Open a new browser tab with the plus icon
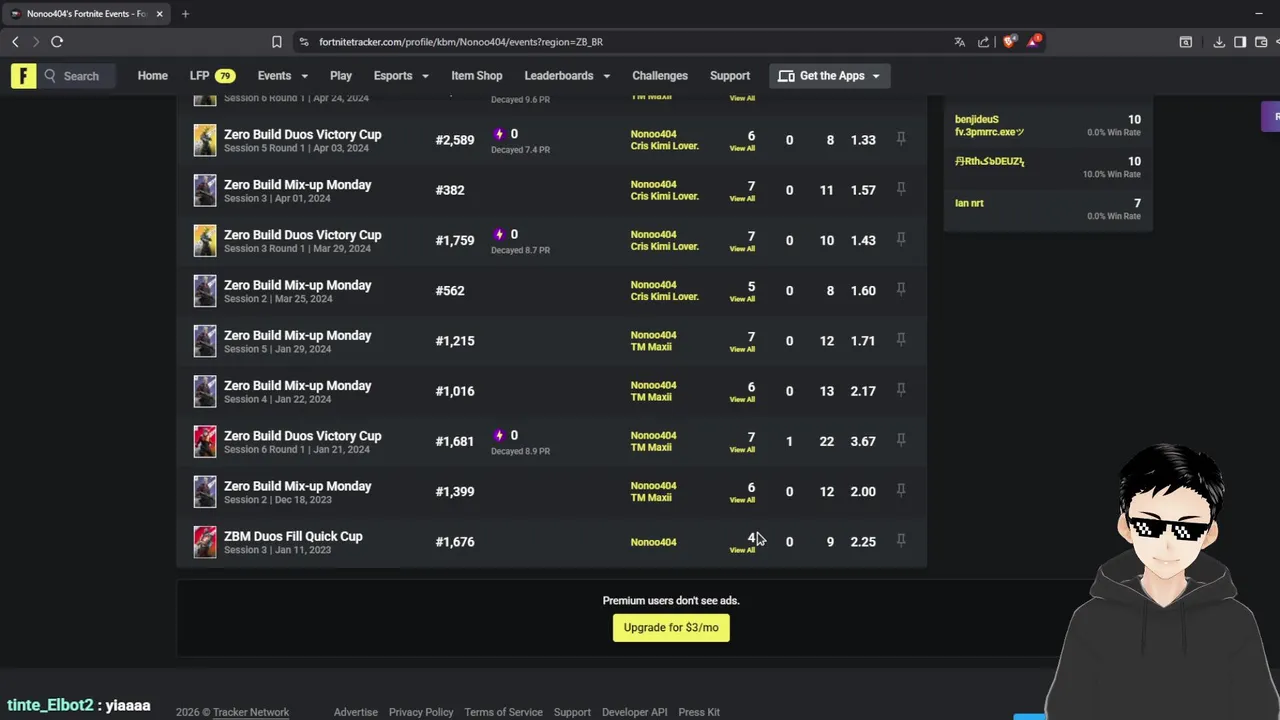This screenshot has width=1280, height=720. click(x=185, y=14)
